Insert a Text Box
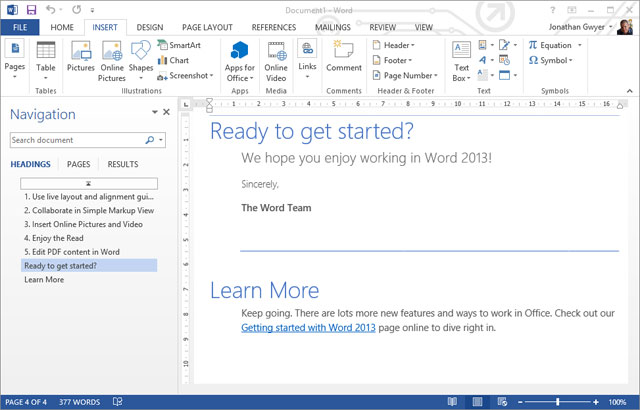This screenshot has width=640, height=410. (x=461, y=61)
